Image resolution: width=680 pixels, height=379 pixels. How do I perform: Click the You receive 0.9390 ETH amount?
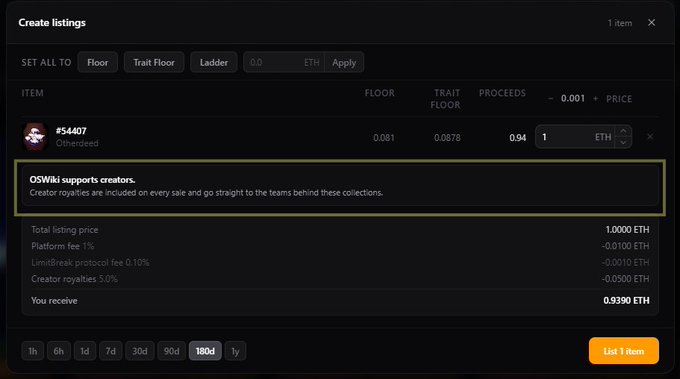[626, 301]
